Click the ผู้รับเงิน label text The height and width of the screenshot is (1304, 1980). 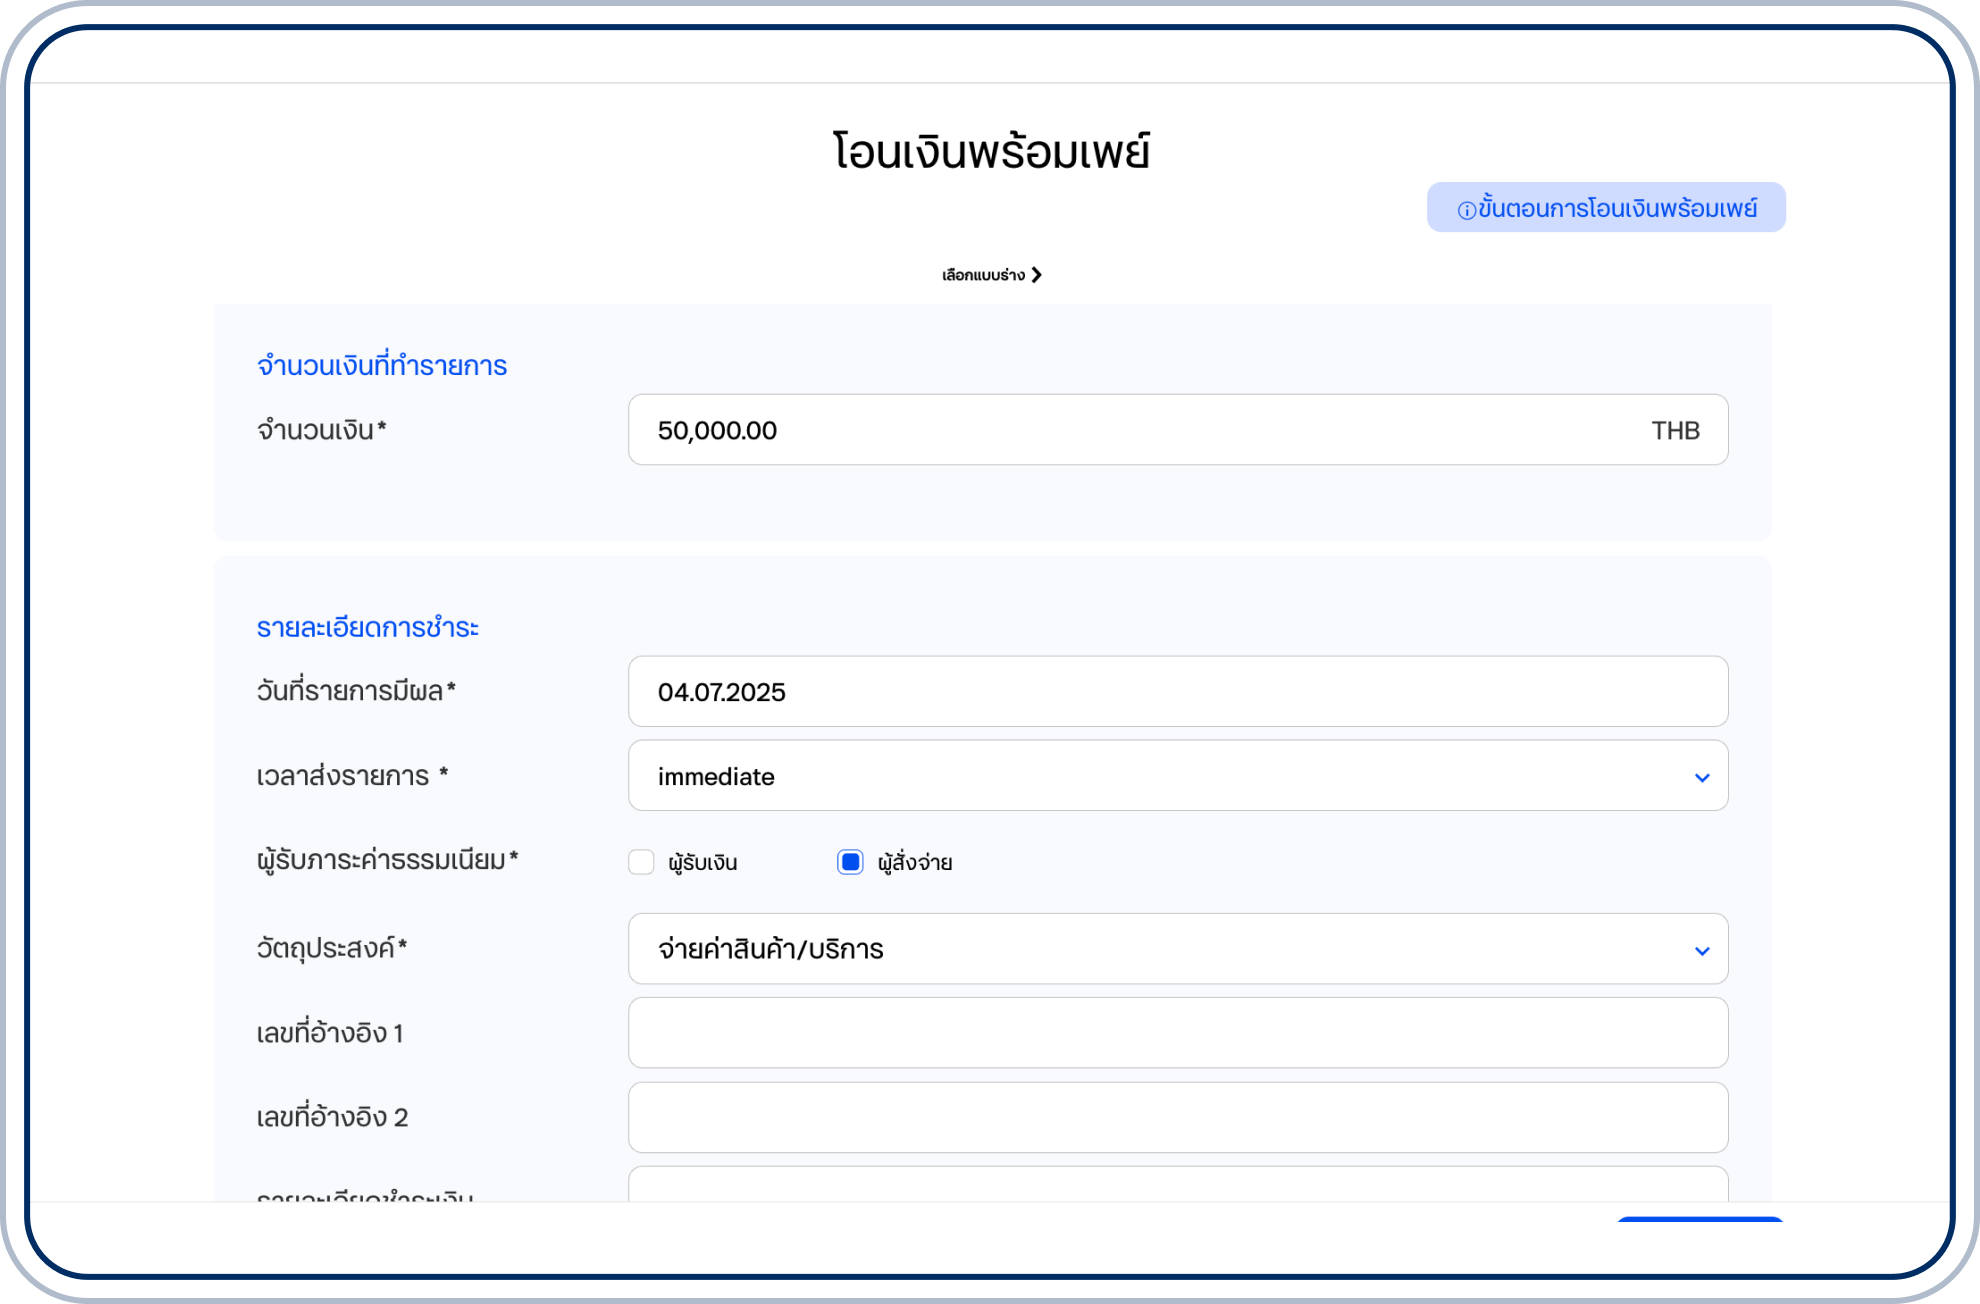[x=703, y=862]
